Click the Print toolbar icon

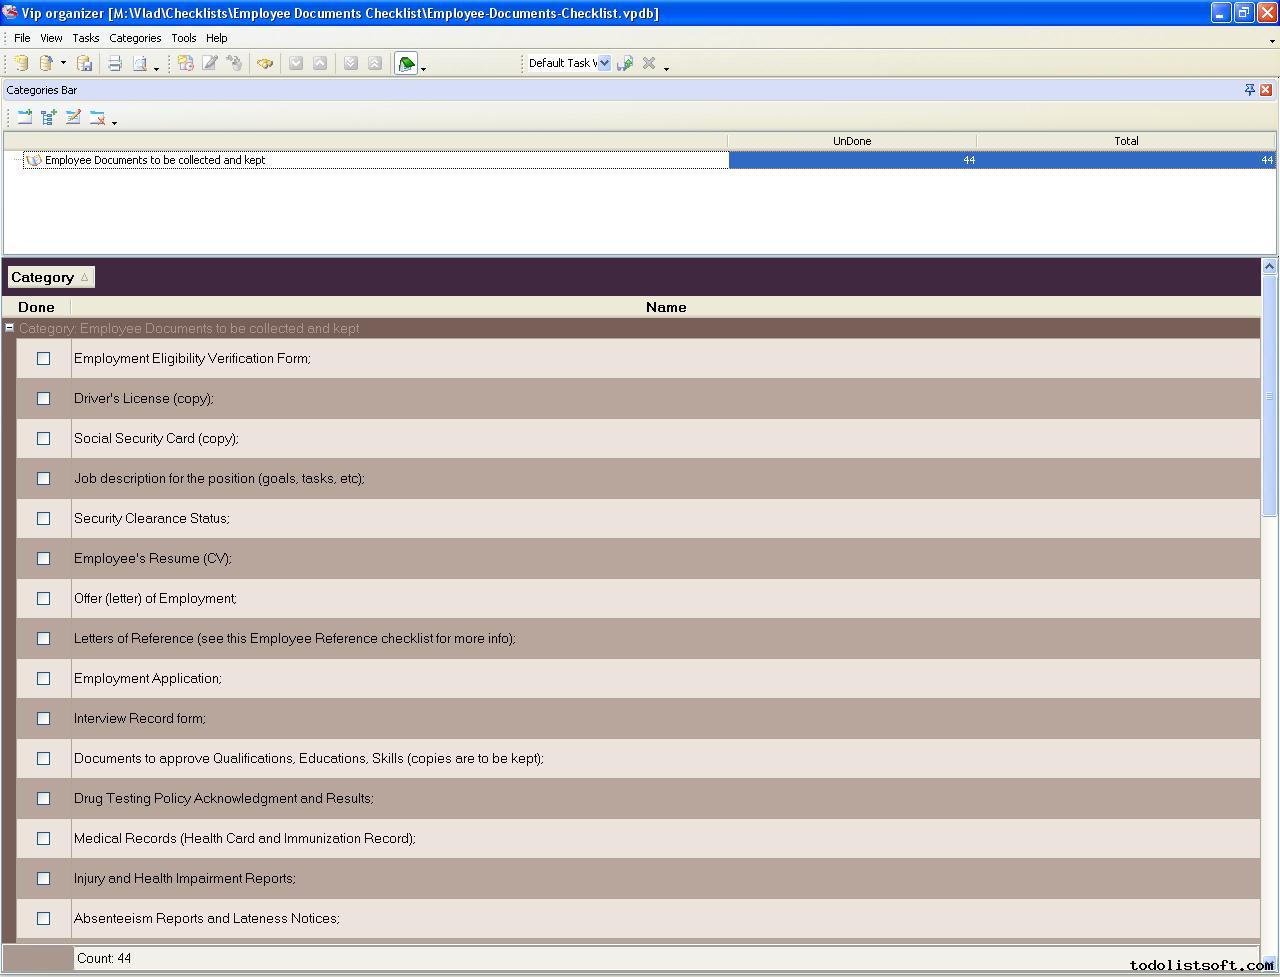(115, 63)
